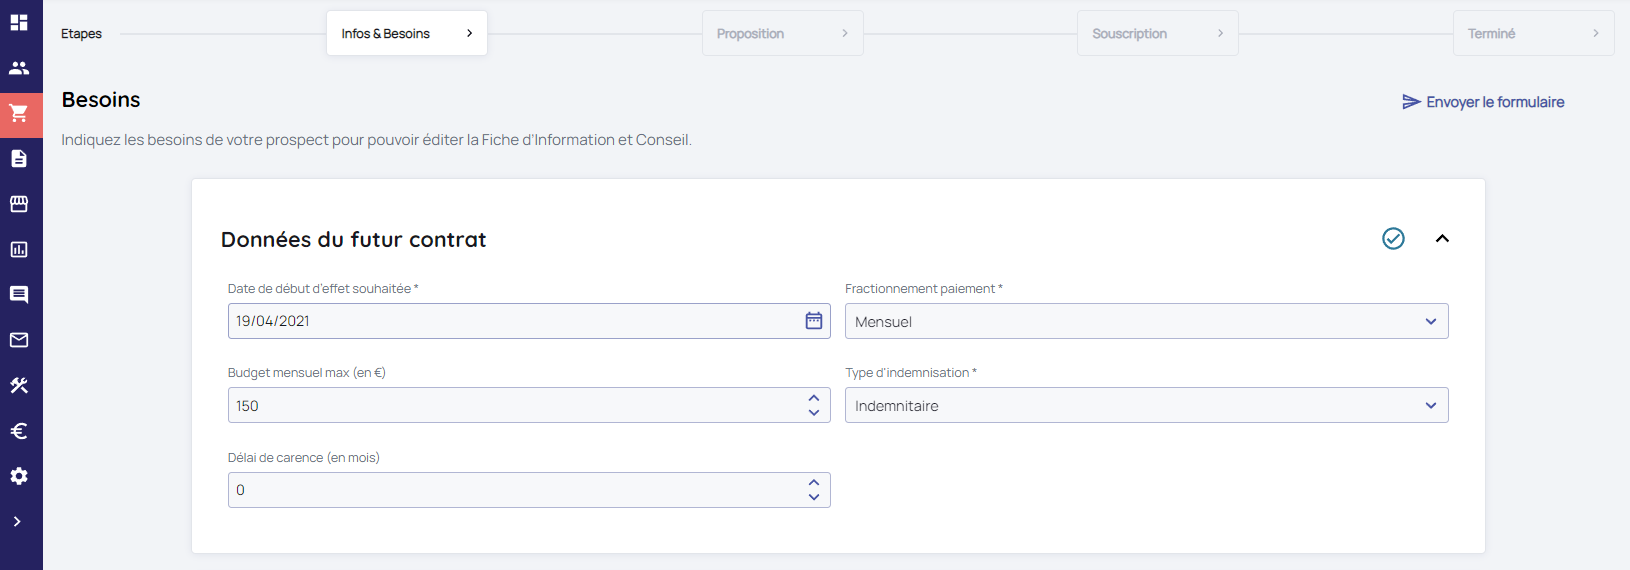This screenshot has width=1630, height=570.
Task: Open the dashboard icon in sidebar
Action: point(19,22)
